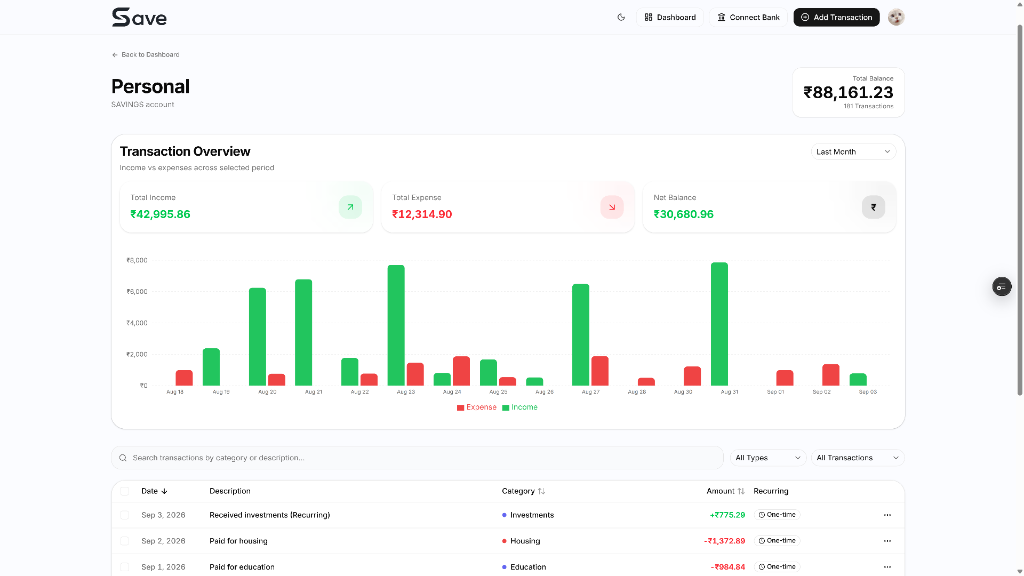The image size is (1024, 576).
Task: Select the Sep 3, 2026 row checkbox
Action: [x=125, y=515]
